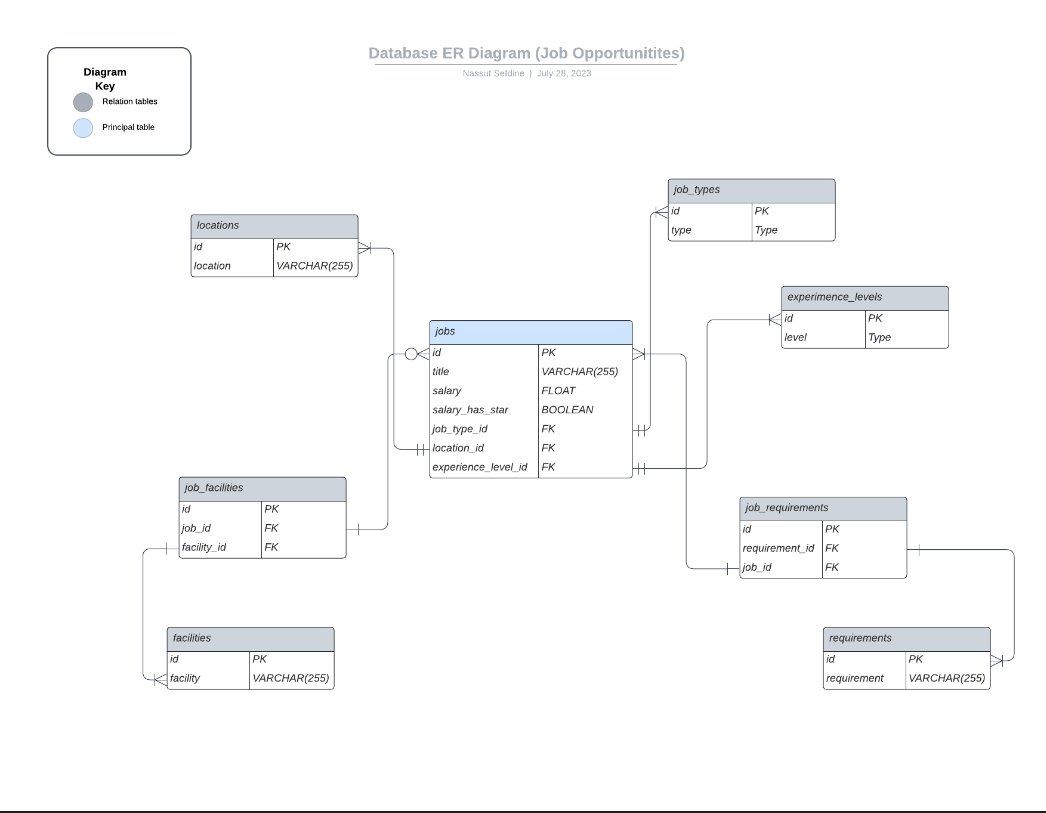Select the 'facilities' table header
The height and width of the screenshot is (813, 1046).
click(x=250, y=639)
